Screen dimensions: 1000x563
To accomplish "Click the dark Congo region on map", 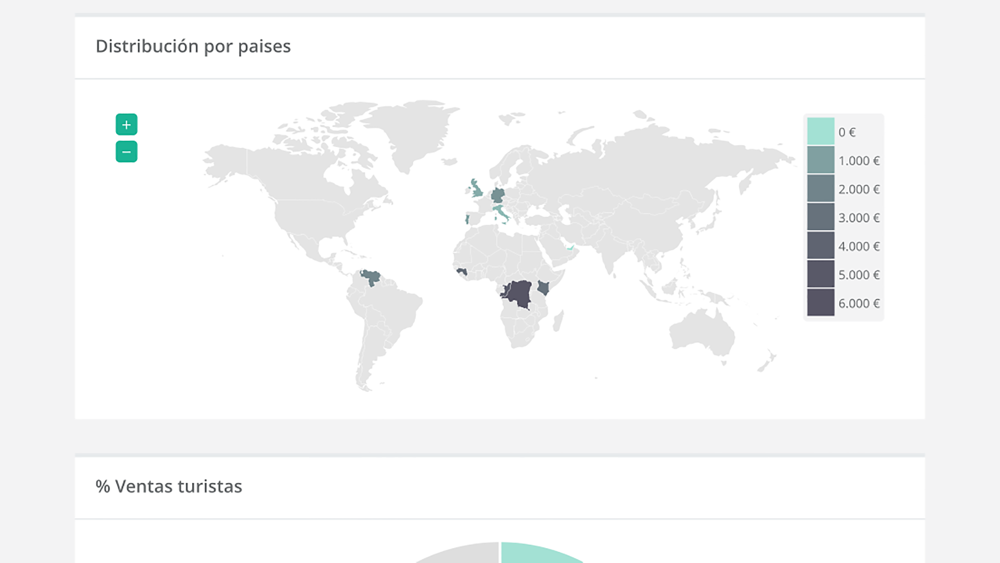I will [518, 295].
